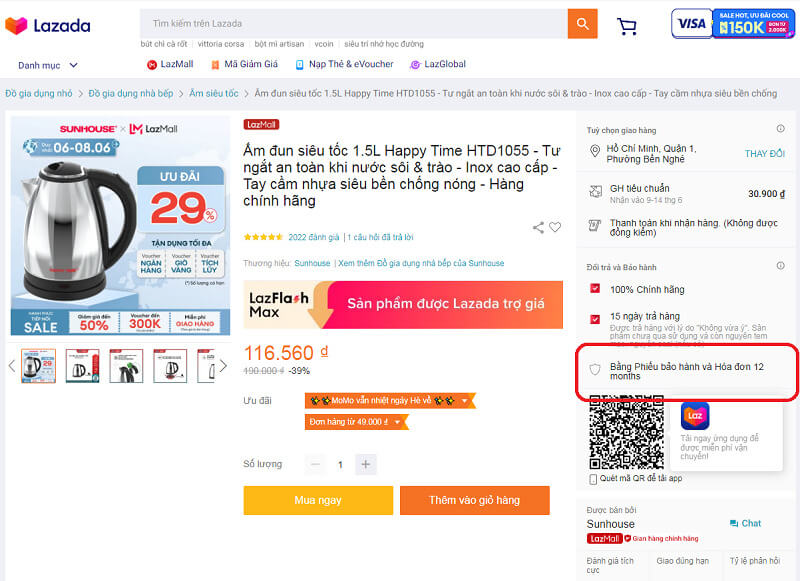Image resolution: width=800 pixels, height=581 pixels.
Task: Click the main kettle product image
Action: pos(120,225)
